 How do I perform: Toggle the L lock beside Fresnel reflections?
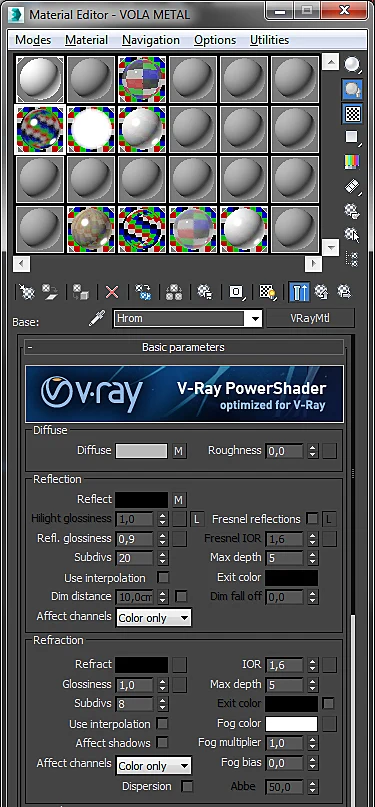tap(329, 519)
